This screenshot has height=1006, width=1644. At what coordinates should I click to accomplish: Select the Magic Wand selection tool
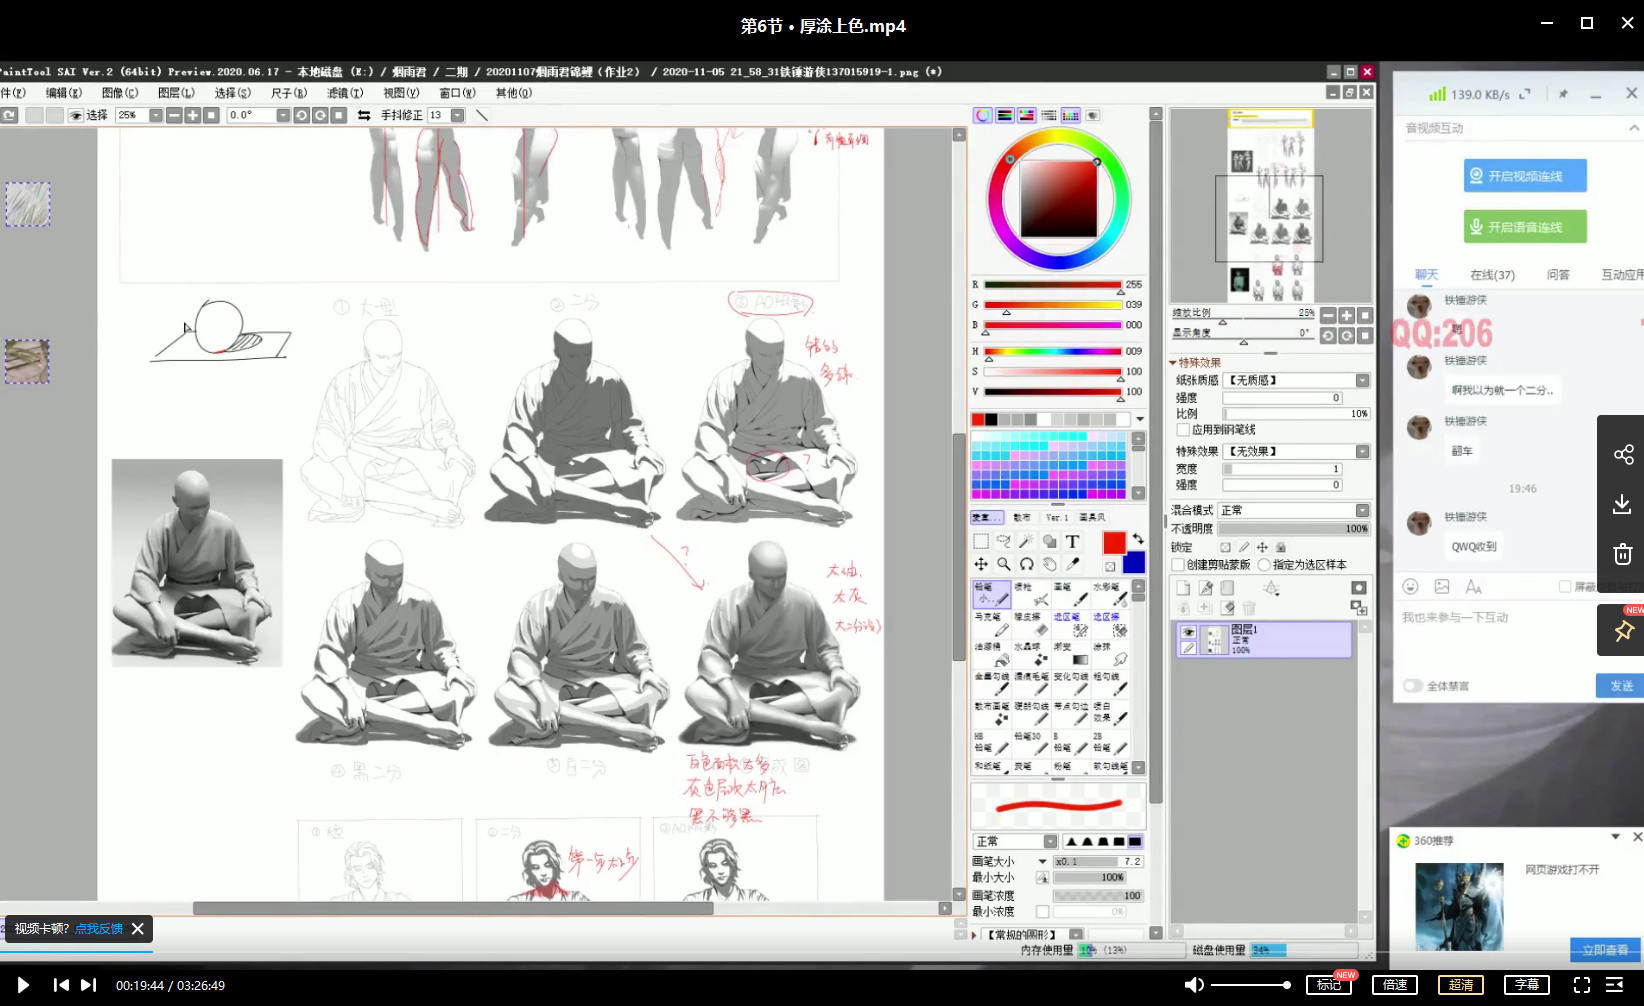tap(1026, 542)
